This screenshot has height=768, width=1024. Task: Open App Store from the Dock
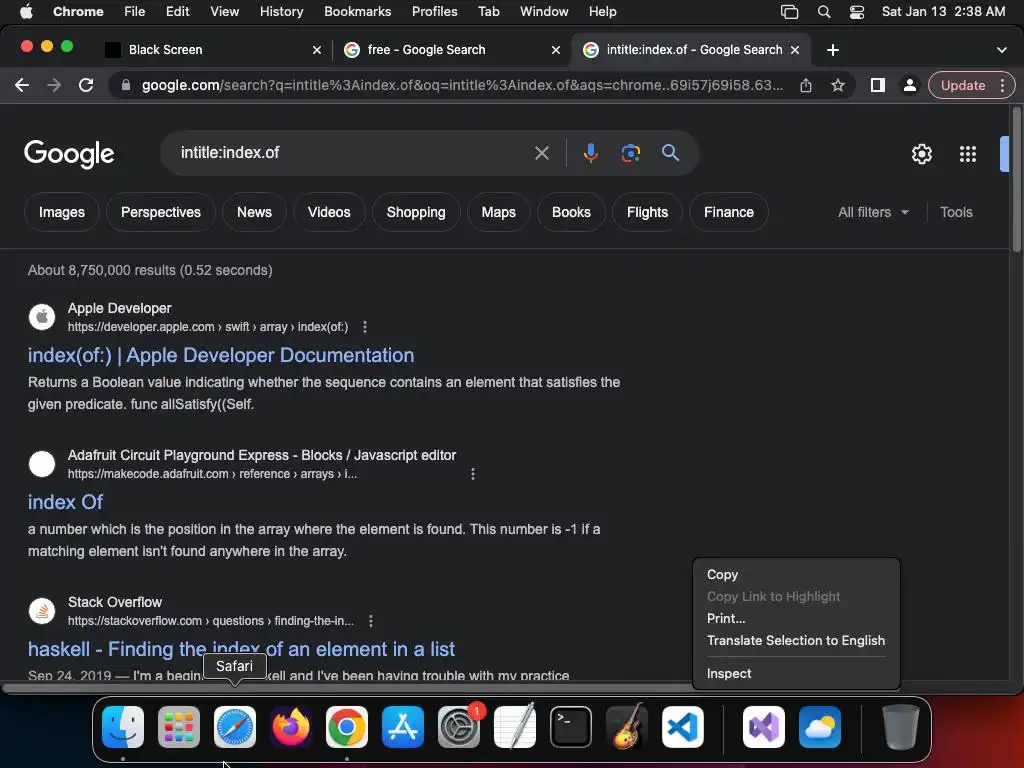[402, 727]
